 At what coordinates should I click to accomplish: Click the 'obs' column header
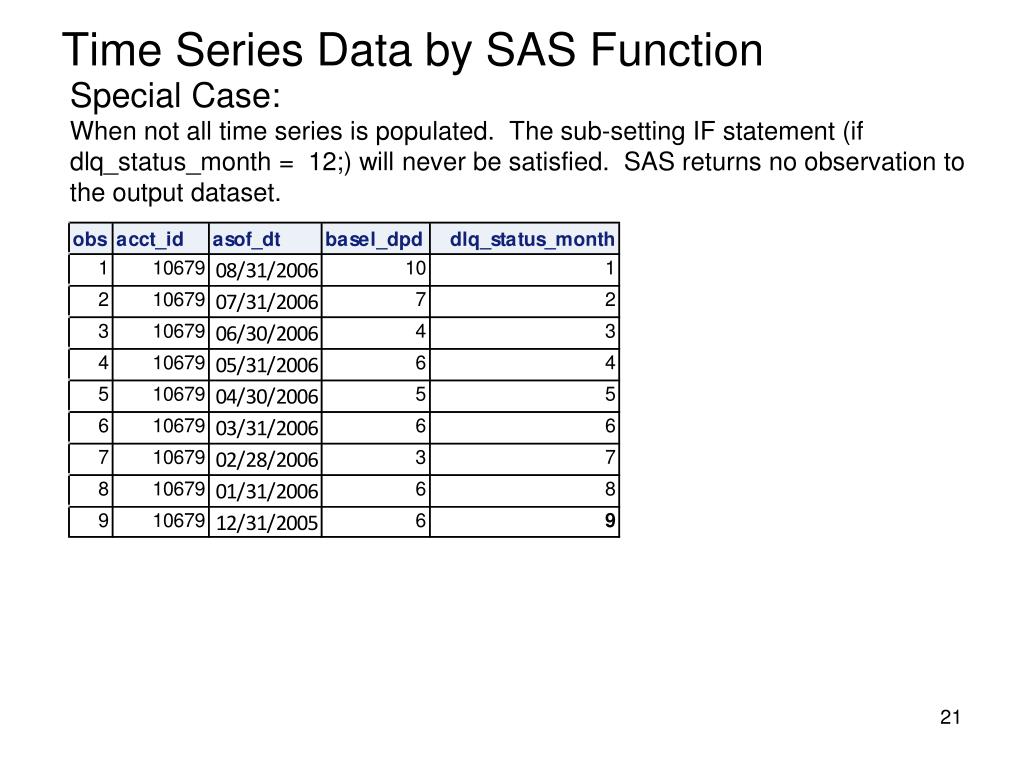coord(90,239)
